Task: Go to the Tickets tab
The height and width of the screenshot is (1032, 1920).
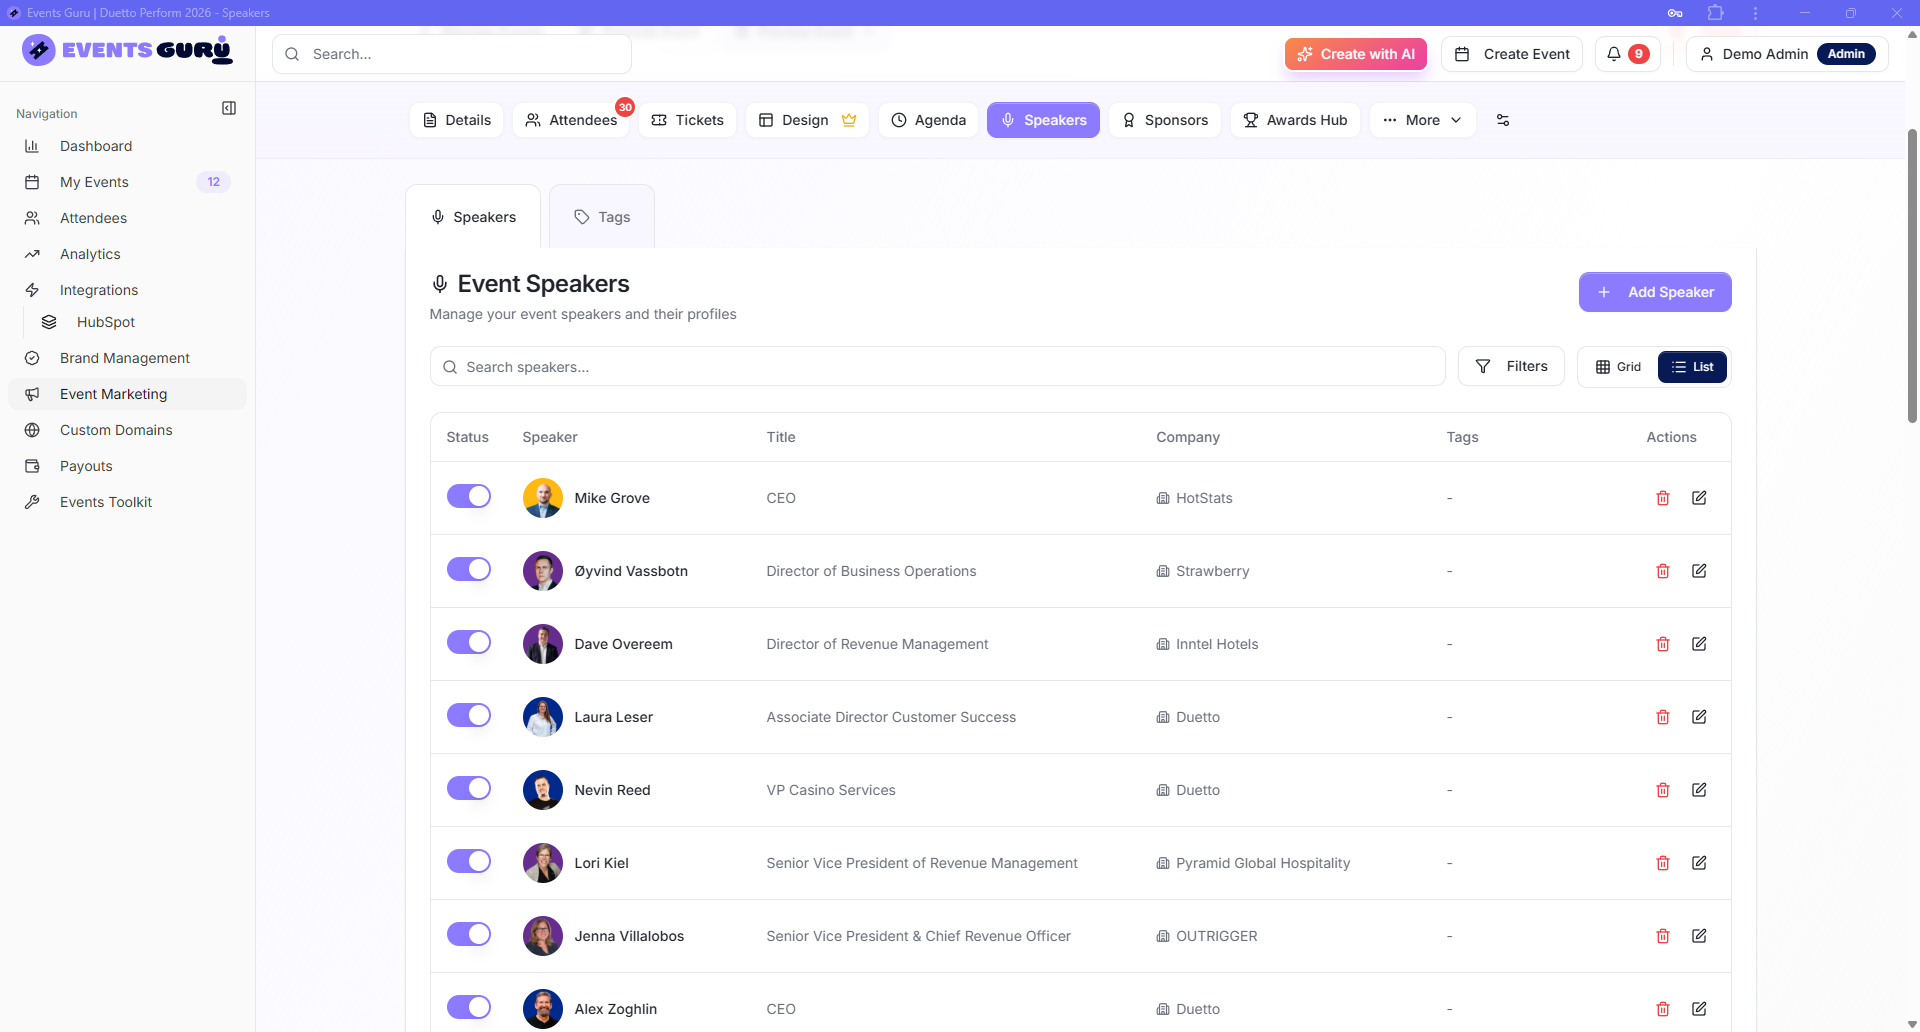Action: [x=688, y=120]
